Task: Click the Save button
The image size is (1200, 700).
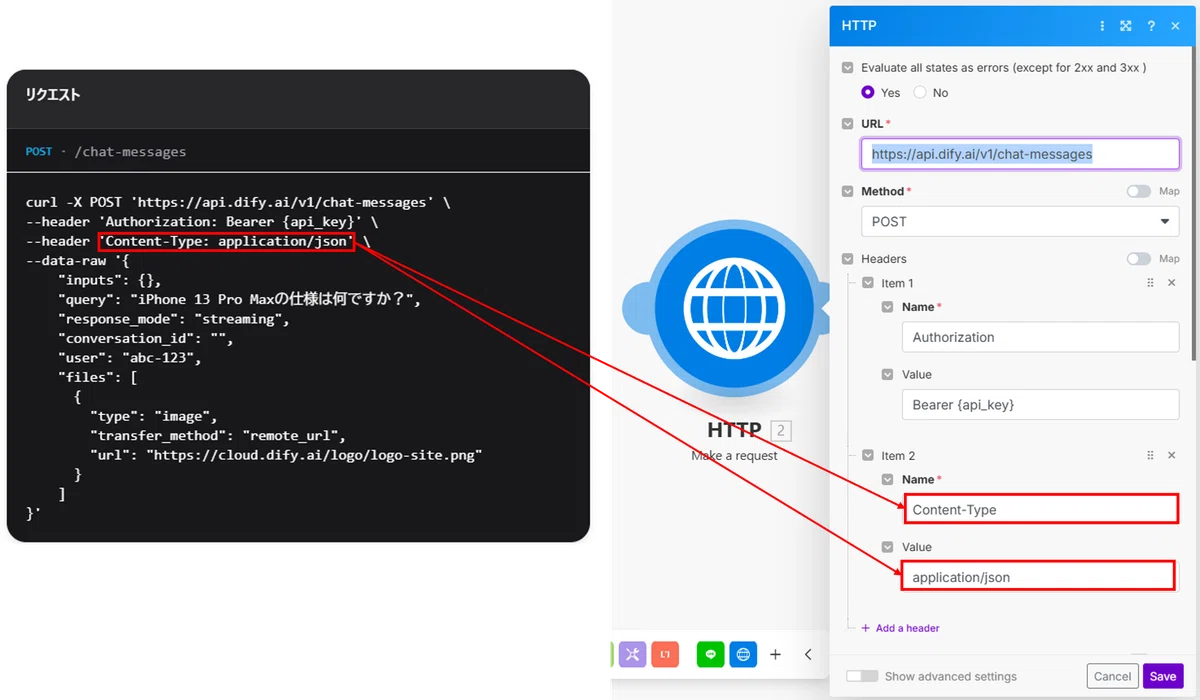Action: point(1163,676)
